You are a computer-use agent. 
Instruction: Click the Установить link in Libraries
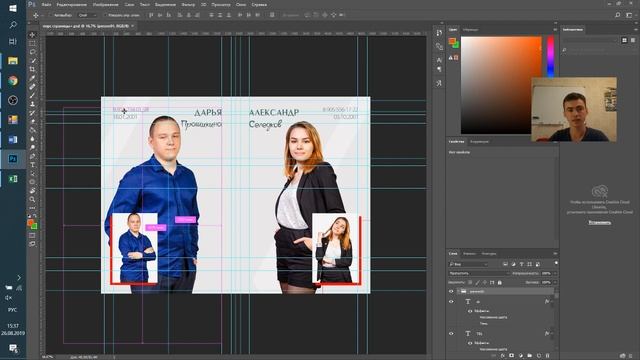pos(600,222)
